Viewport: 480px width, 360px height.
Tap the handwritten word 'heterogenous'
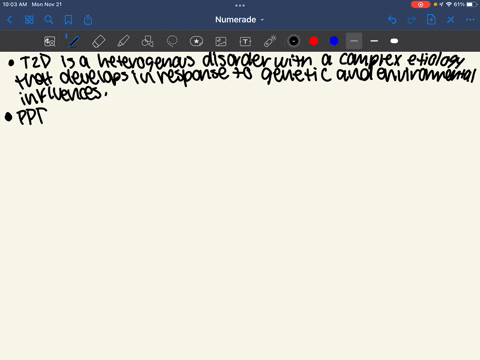[146, 63]
